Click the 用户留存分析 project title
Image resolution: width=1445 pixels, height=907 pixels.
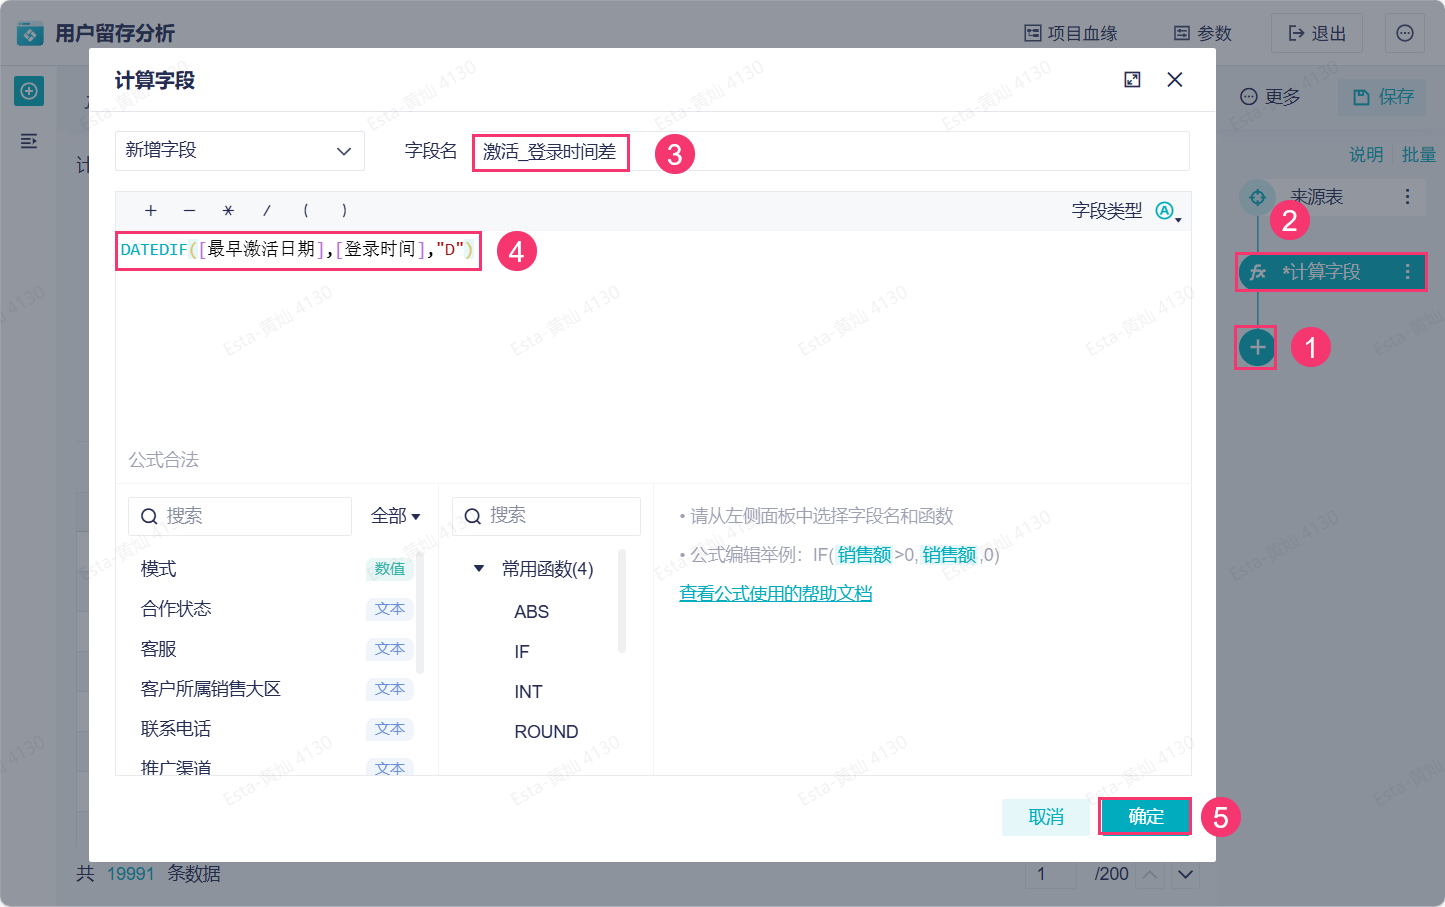[x=115, y=34]
